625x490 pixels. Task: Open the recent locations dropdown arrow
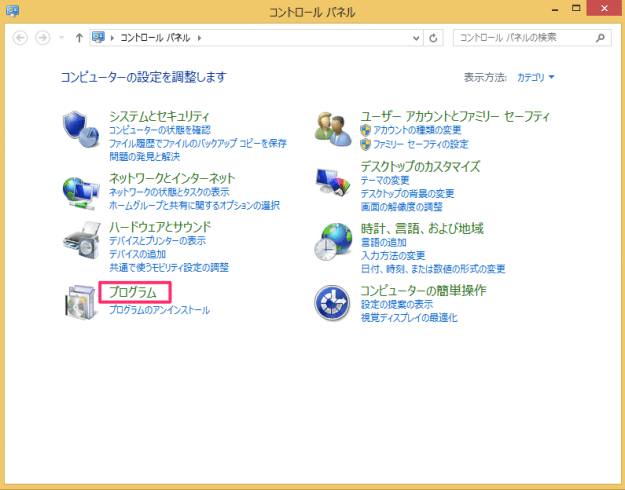click(x=61, y=38)
